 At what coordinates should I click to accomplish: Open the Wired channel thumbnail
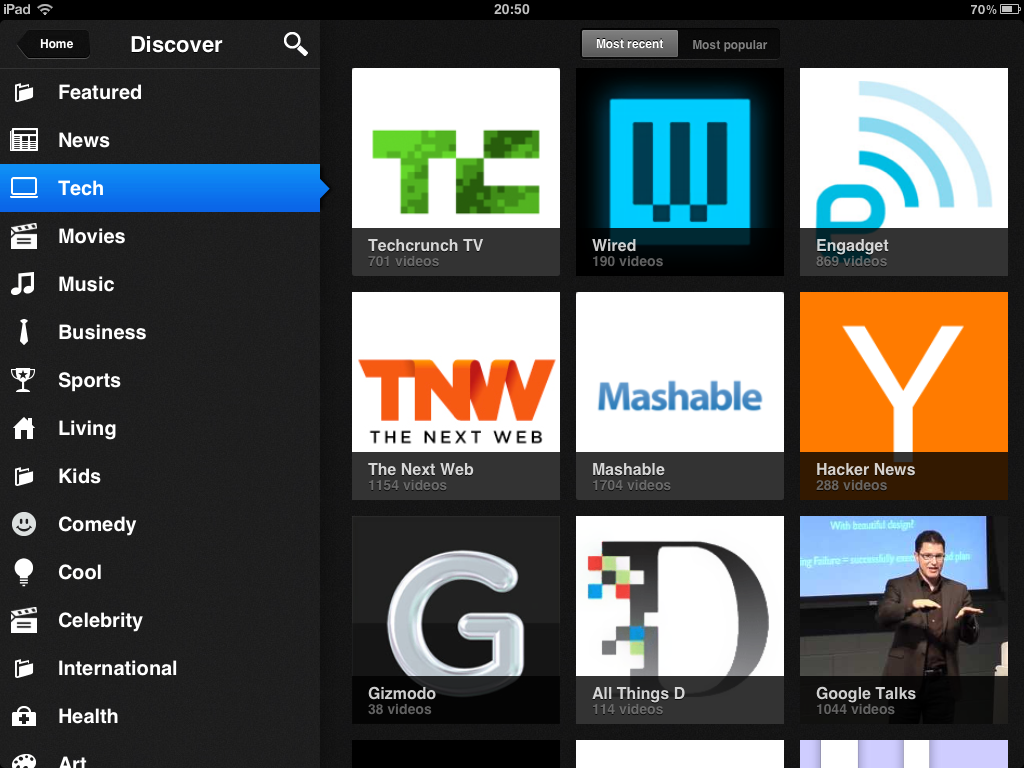pos(680,172)
